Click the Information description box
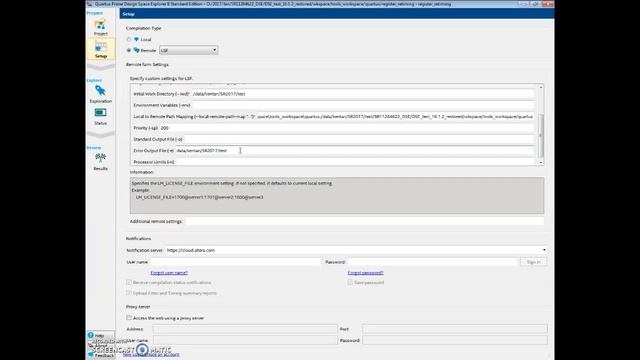This screenshot has height=360, width=640. (337, 196)
